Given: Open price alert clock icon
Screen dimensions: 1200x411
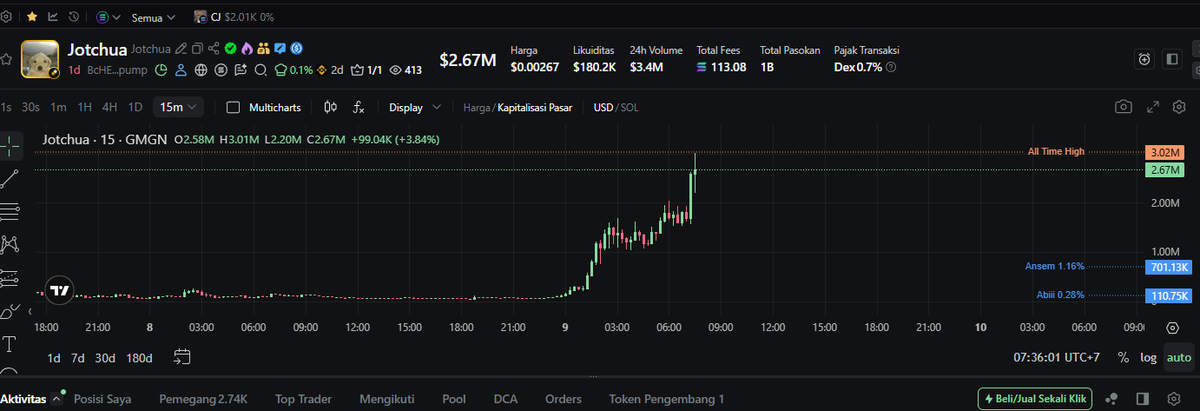Looking at the screenshot, I should [1145, 59].
